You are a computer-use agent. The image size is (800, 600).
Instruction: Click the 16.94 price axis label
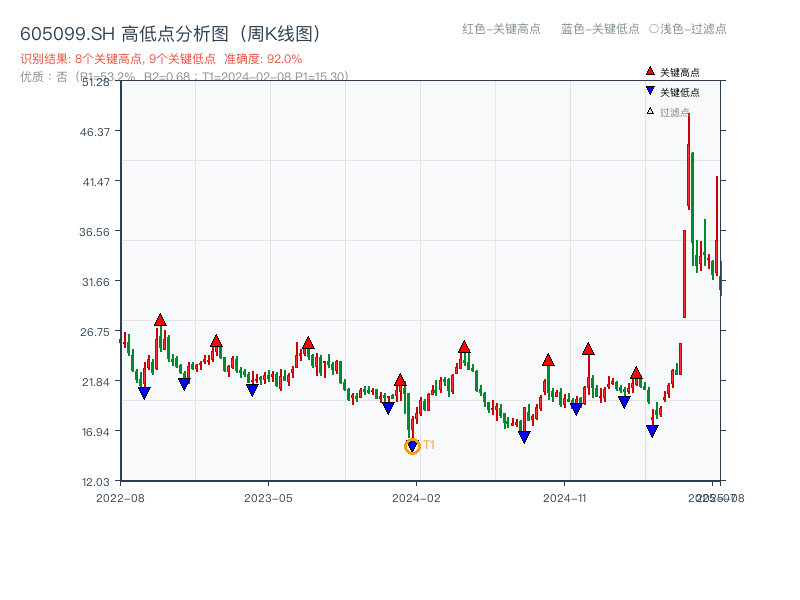click(x=95, y=432)
